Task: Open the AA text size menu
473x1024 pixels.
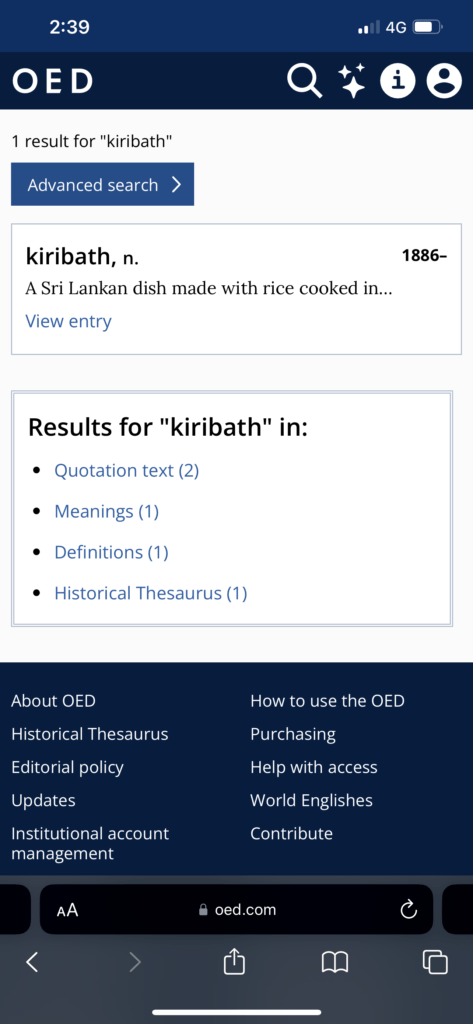Action: pyautogui.click(x=67, y=910)
